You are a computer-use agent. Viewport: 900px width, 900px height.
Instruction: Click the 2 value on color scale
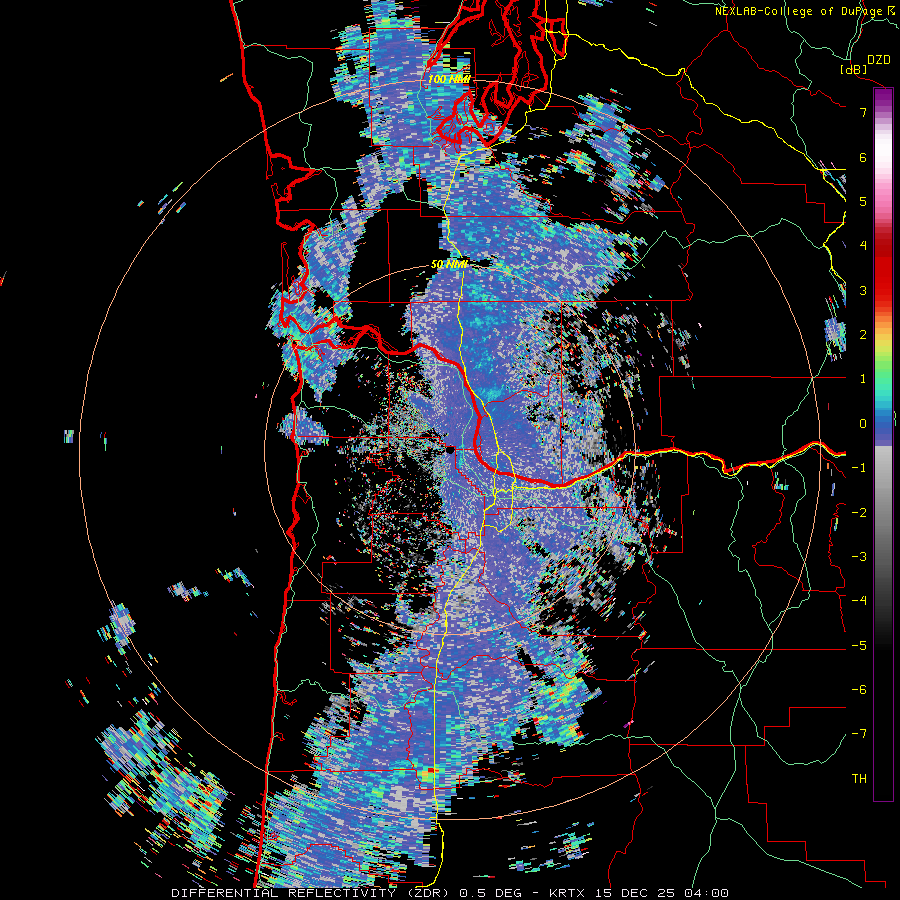(x=863, y=335)
